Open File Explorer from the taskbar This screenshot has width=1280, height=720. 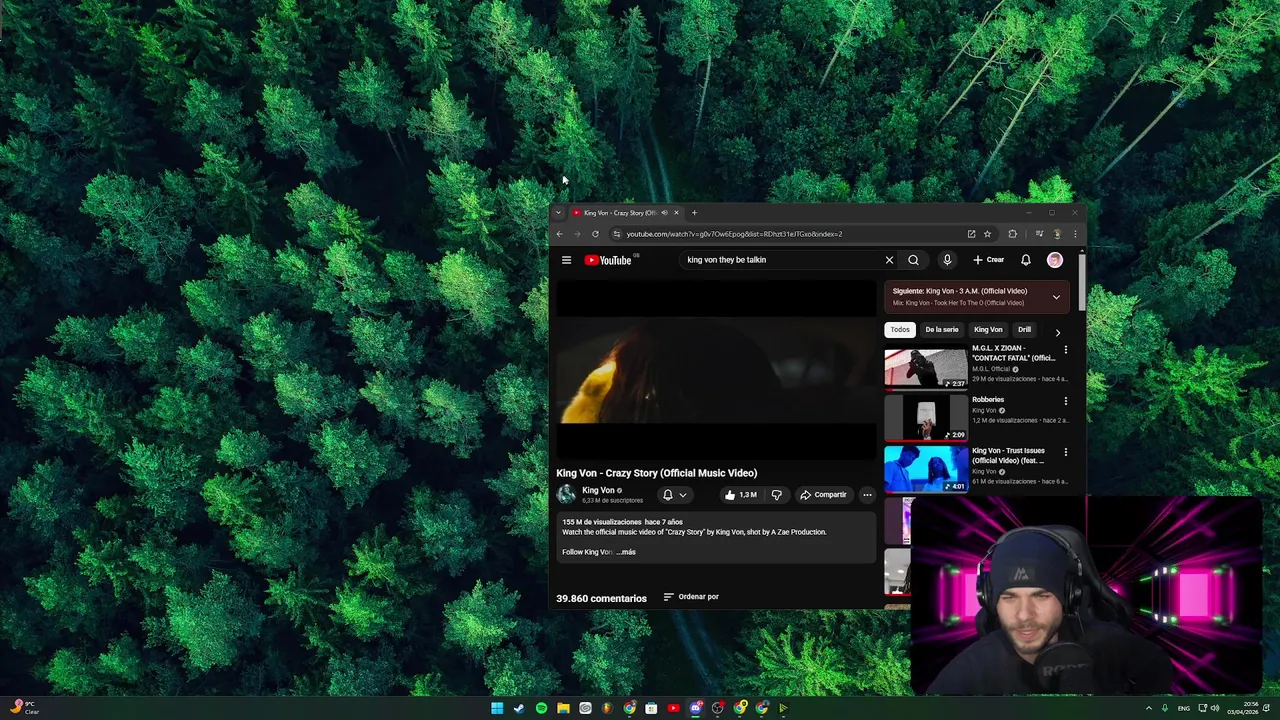pos(563,708)
